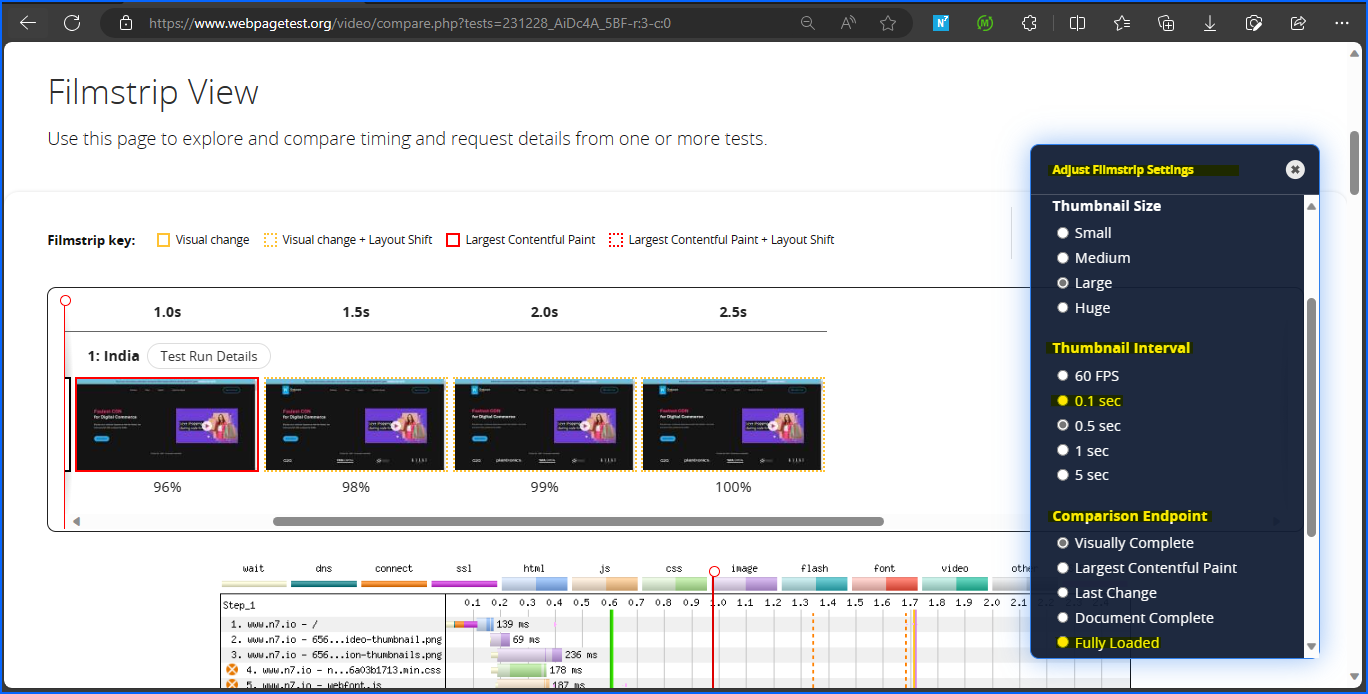This screenshot has width=1368, height=694.
Task: Open the Extensions puzzle icon
Action: click(1030, 23)
